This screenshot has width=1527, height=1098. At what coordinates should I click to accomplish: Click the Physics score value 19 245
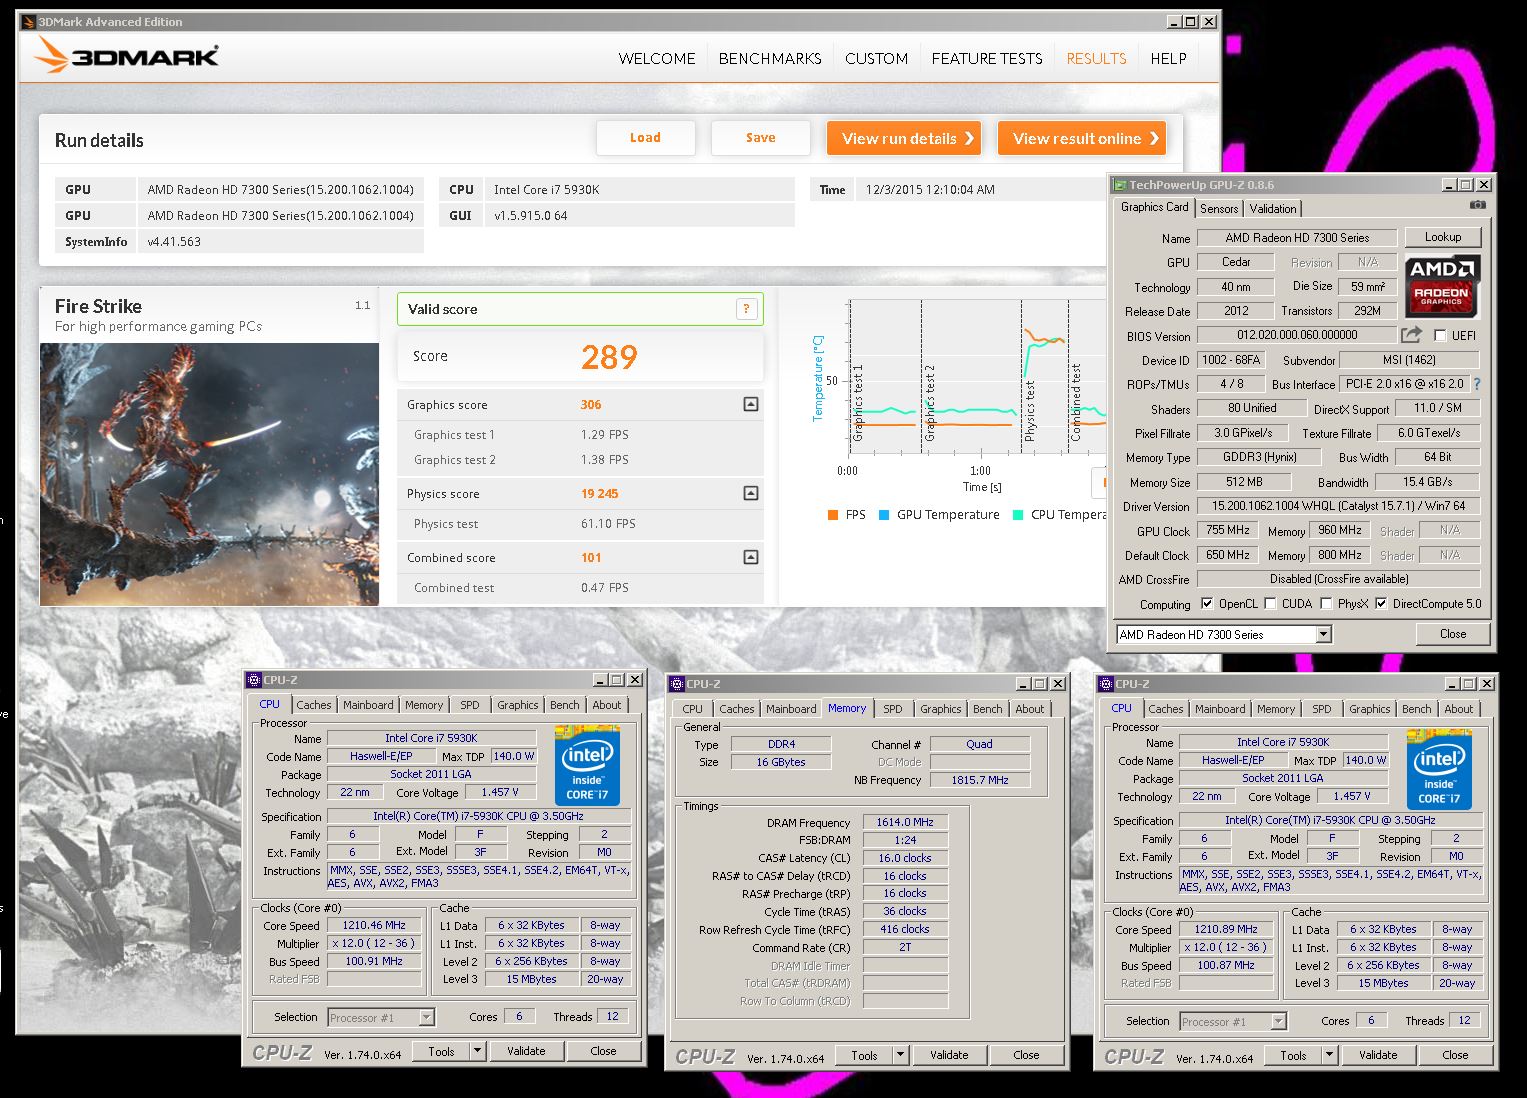coord(600,493)
